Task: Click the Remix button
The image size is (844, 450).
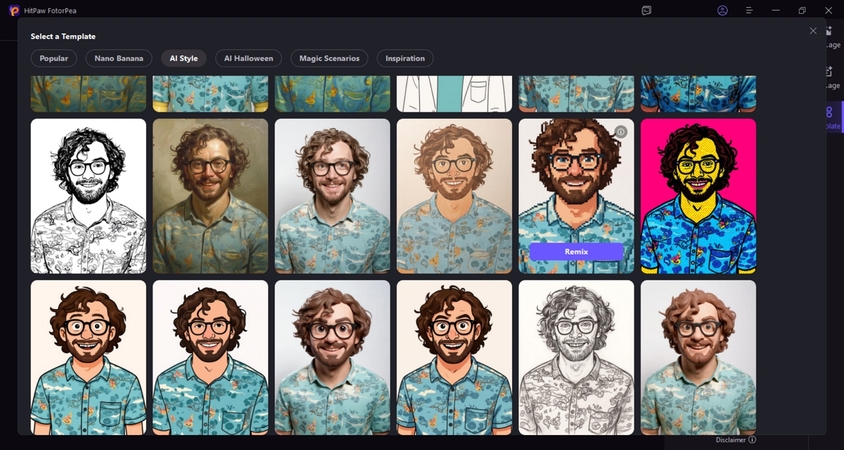Action: [576, 251]
